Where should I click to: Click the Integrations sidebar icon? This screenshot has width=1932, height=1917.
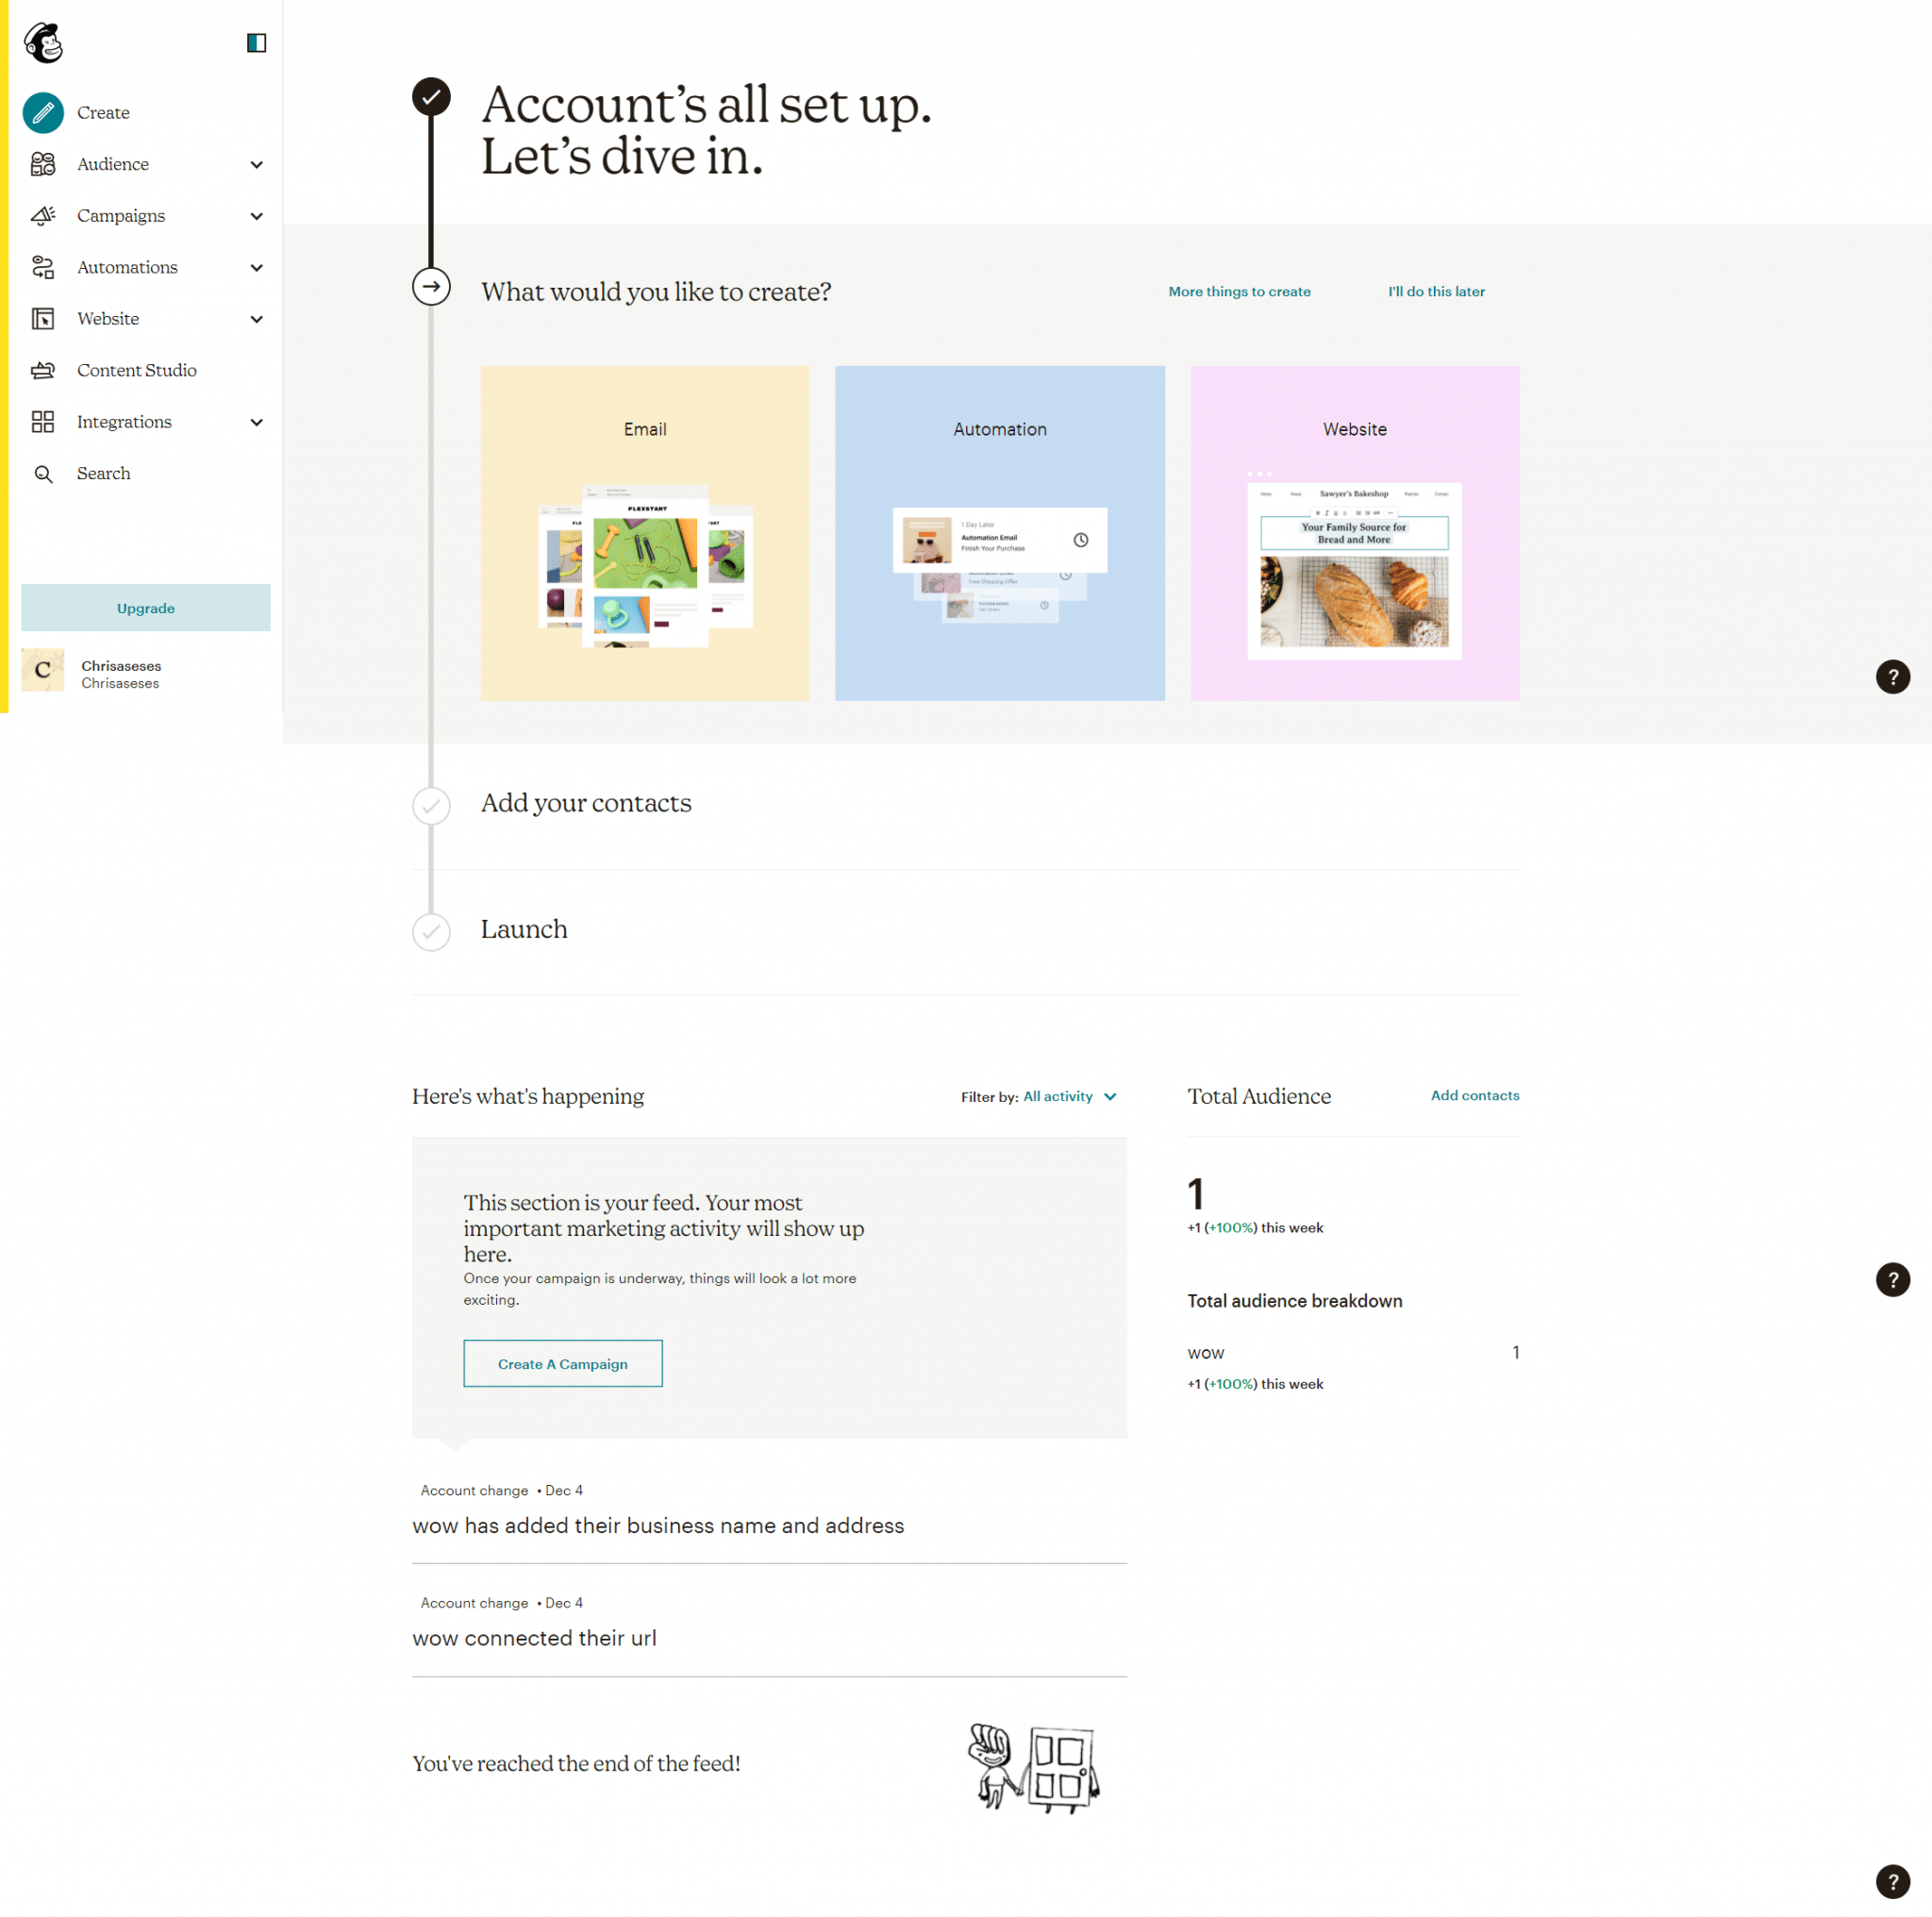coord(44,422)
